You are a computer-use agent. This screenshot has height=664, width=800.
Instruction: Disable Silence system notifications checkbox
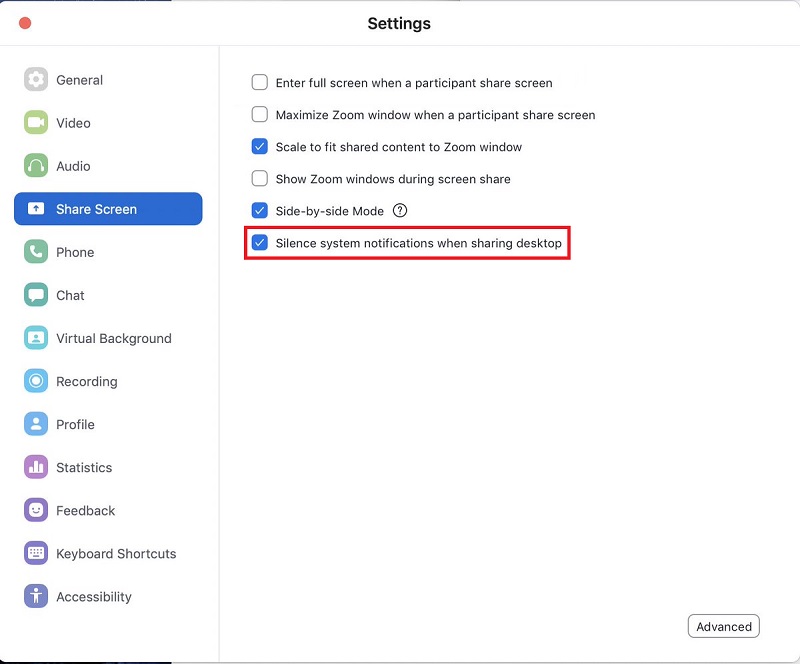(x=260, y=243)
